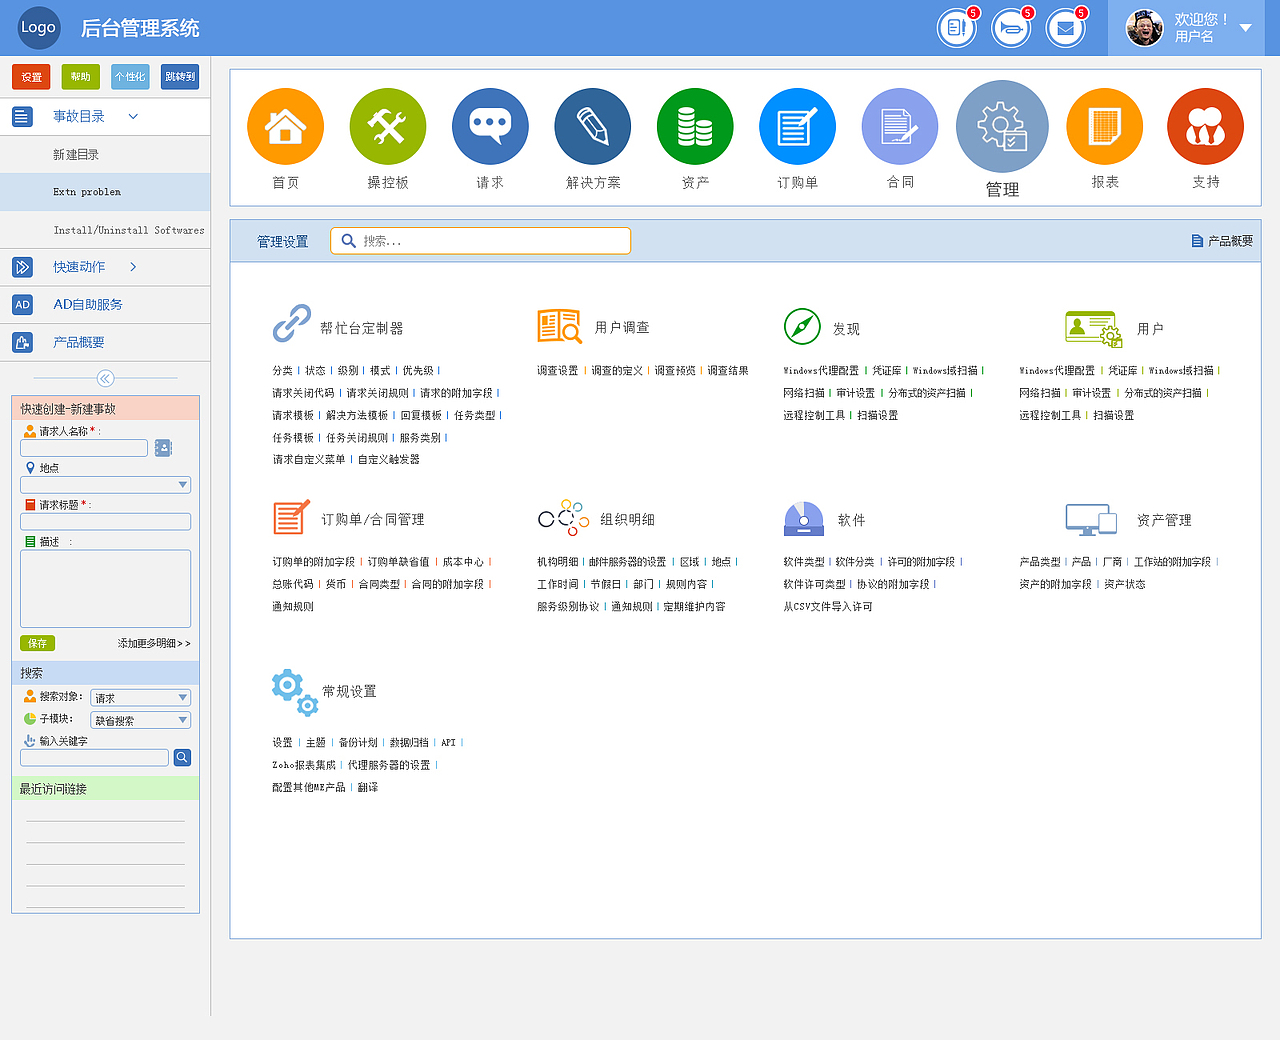The height and width of the screenshot is (1040, 1280).
Task: Collapse the sidebar with the double-arrow icon
Action: 105,378
